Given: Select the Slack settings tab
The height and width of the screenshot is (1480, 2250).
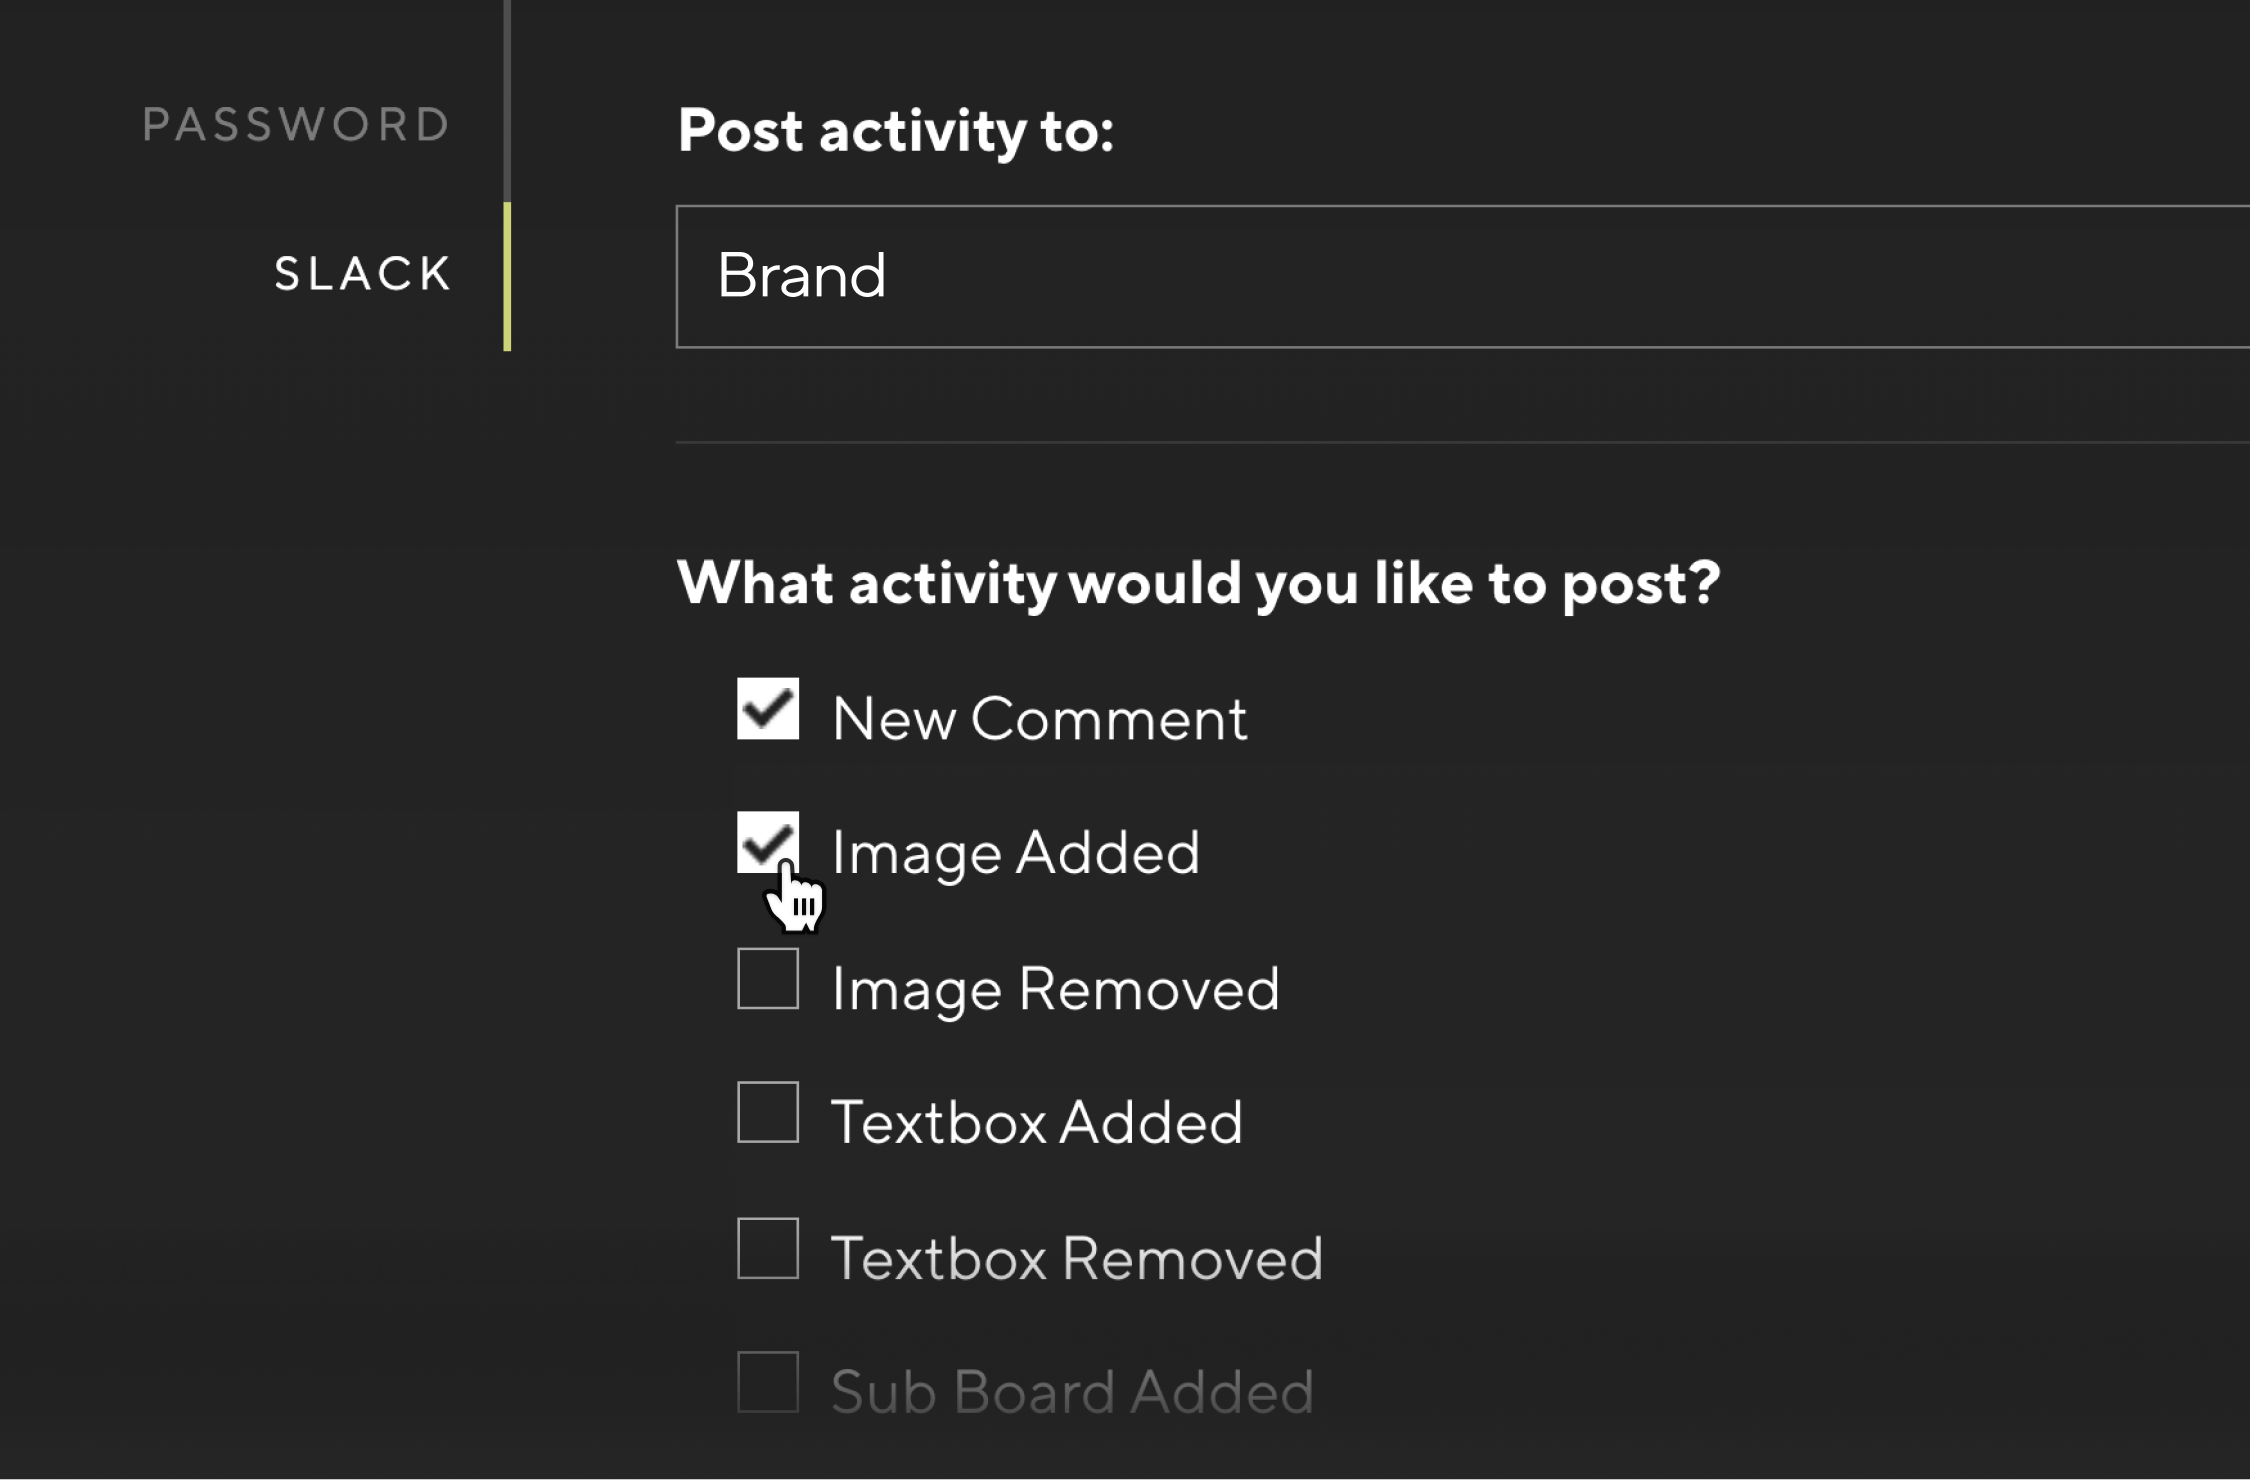Looking at the screenshot, I should point(363,274).
